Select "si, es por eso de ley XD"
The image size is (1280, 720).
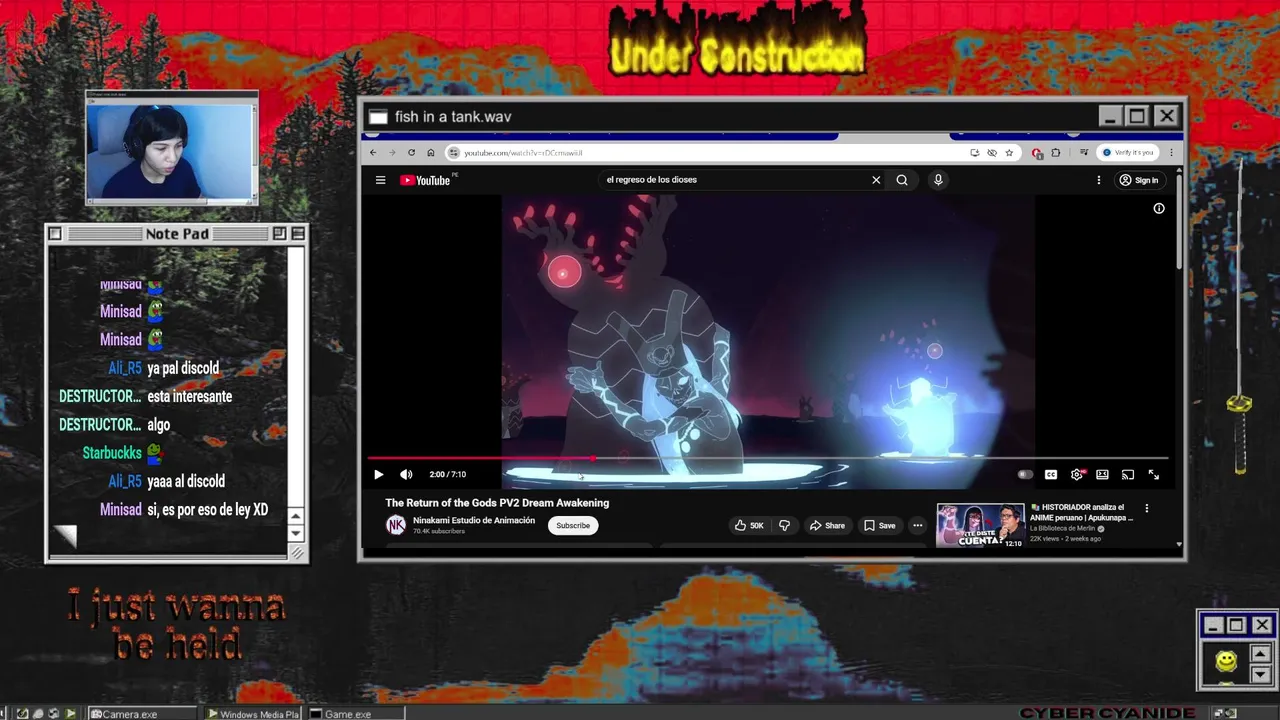click(207, 509)
